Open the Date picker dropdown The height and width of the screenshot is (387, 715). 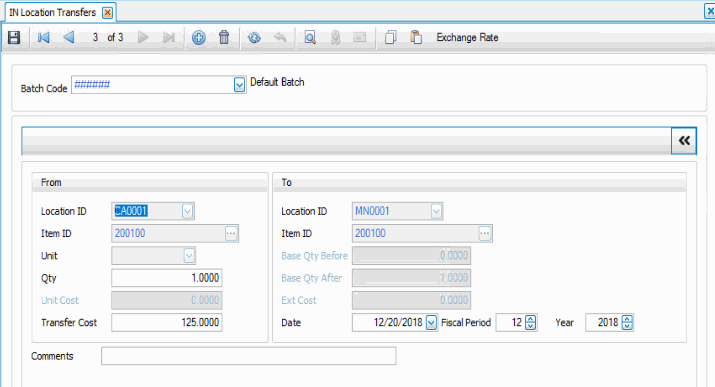click(x=431, y=323)
